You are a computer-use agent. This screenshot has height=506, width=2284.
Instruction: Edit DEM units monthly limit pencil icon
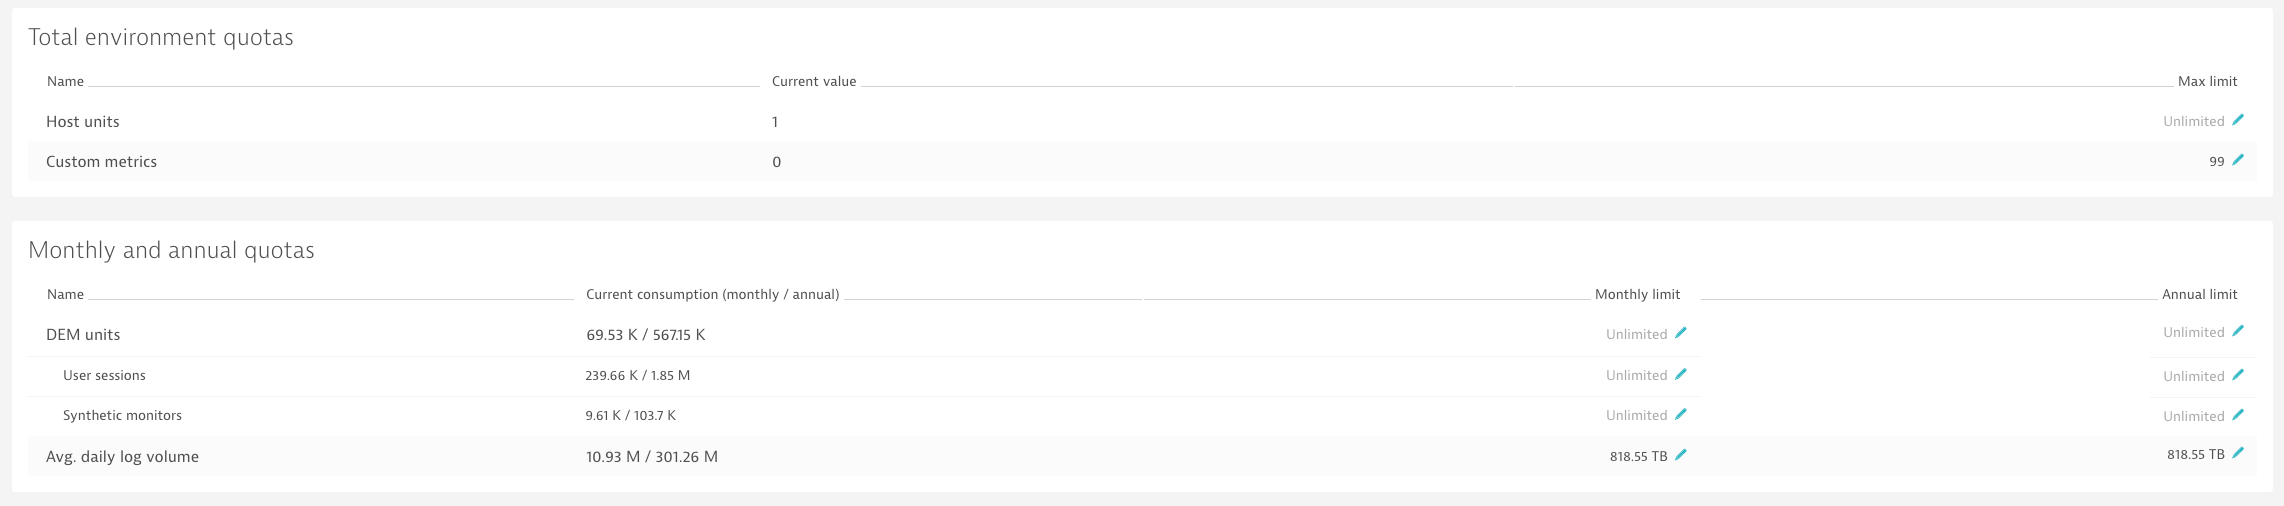1681,333
